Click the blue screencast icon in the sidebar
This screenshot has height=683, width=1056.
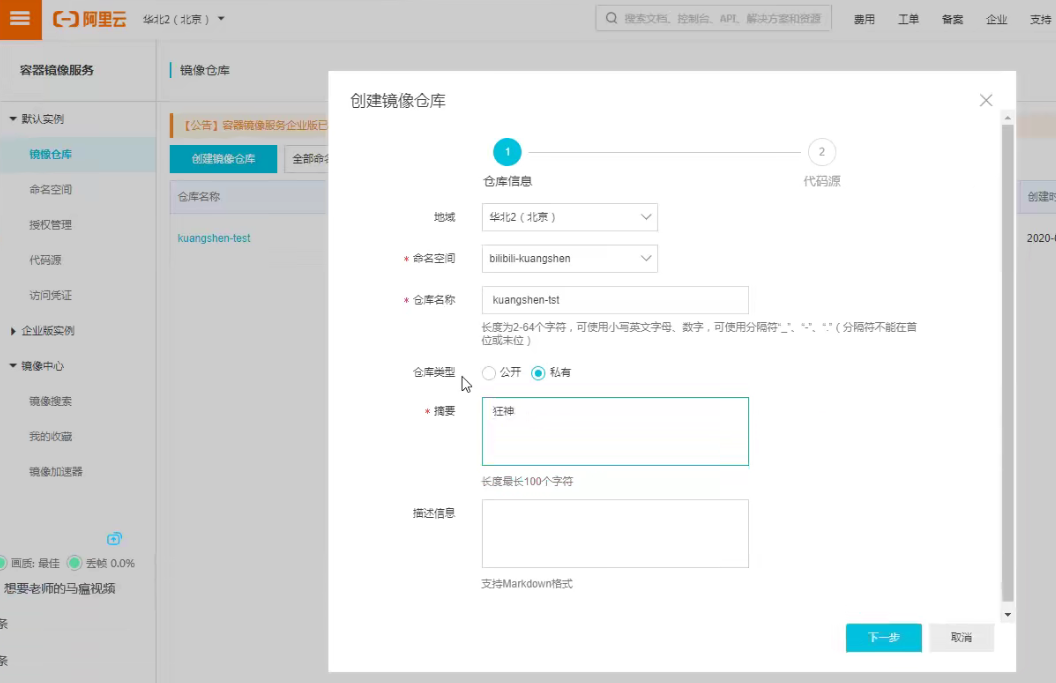pyautogui.click(x=114, y=538)
